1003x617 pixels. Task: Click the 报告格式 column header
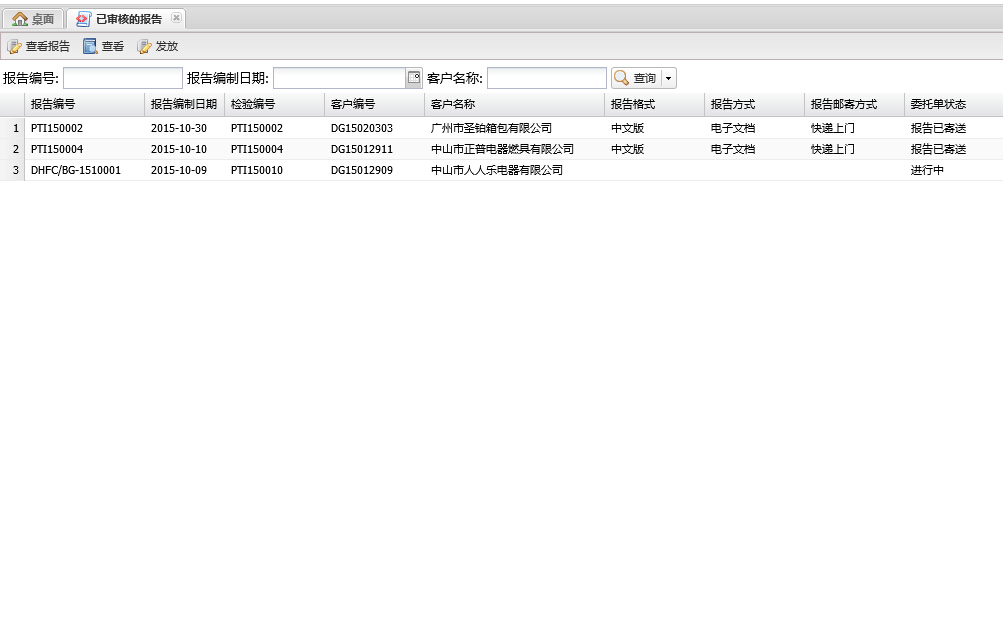click(654, 104)
